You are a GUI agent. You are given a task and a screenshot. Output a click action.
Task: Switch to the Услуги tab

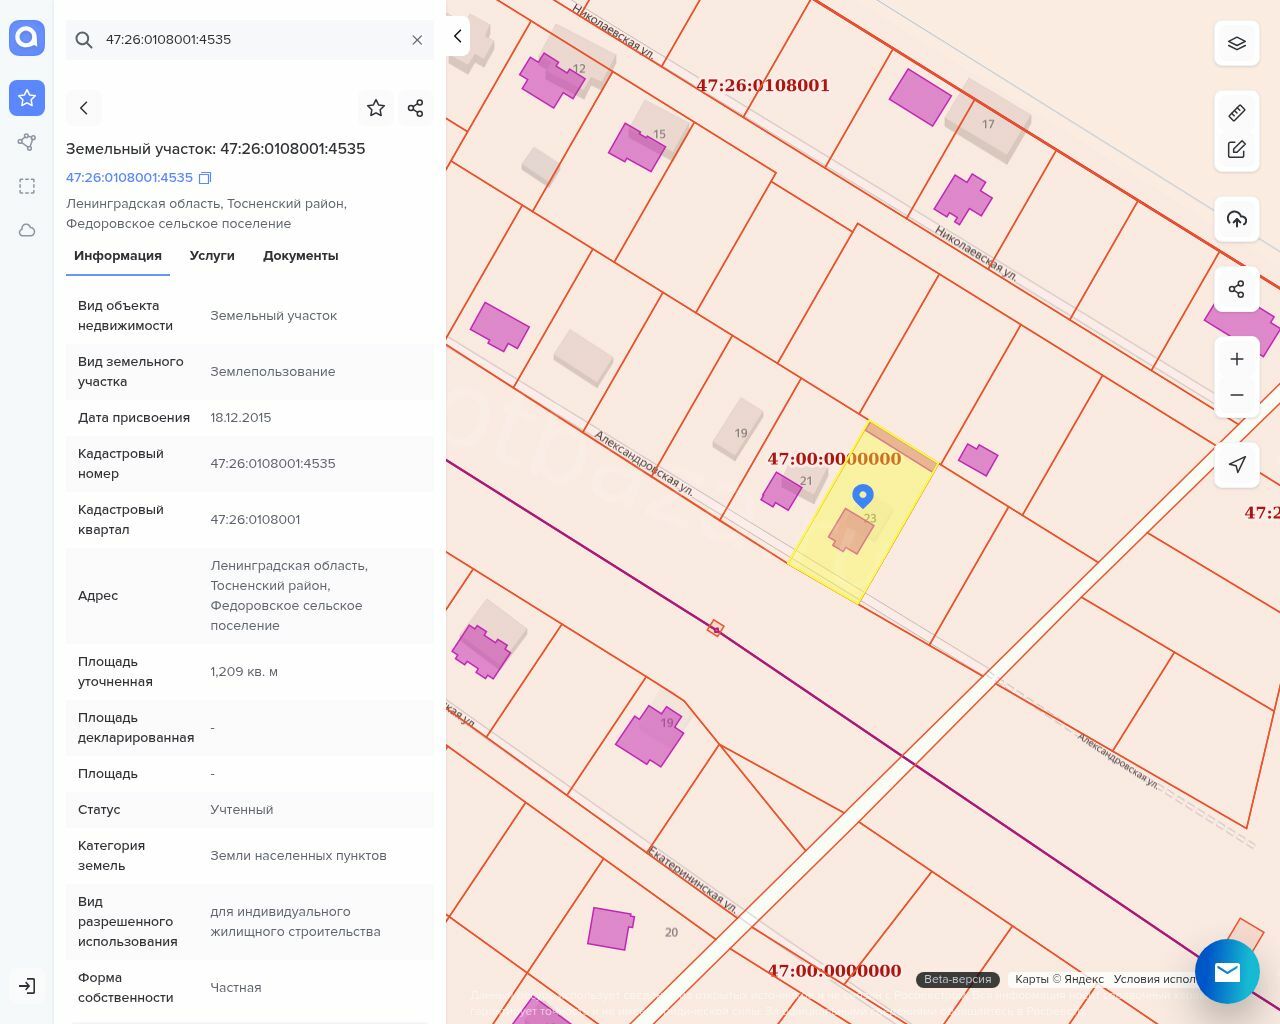pos(212,256)
